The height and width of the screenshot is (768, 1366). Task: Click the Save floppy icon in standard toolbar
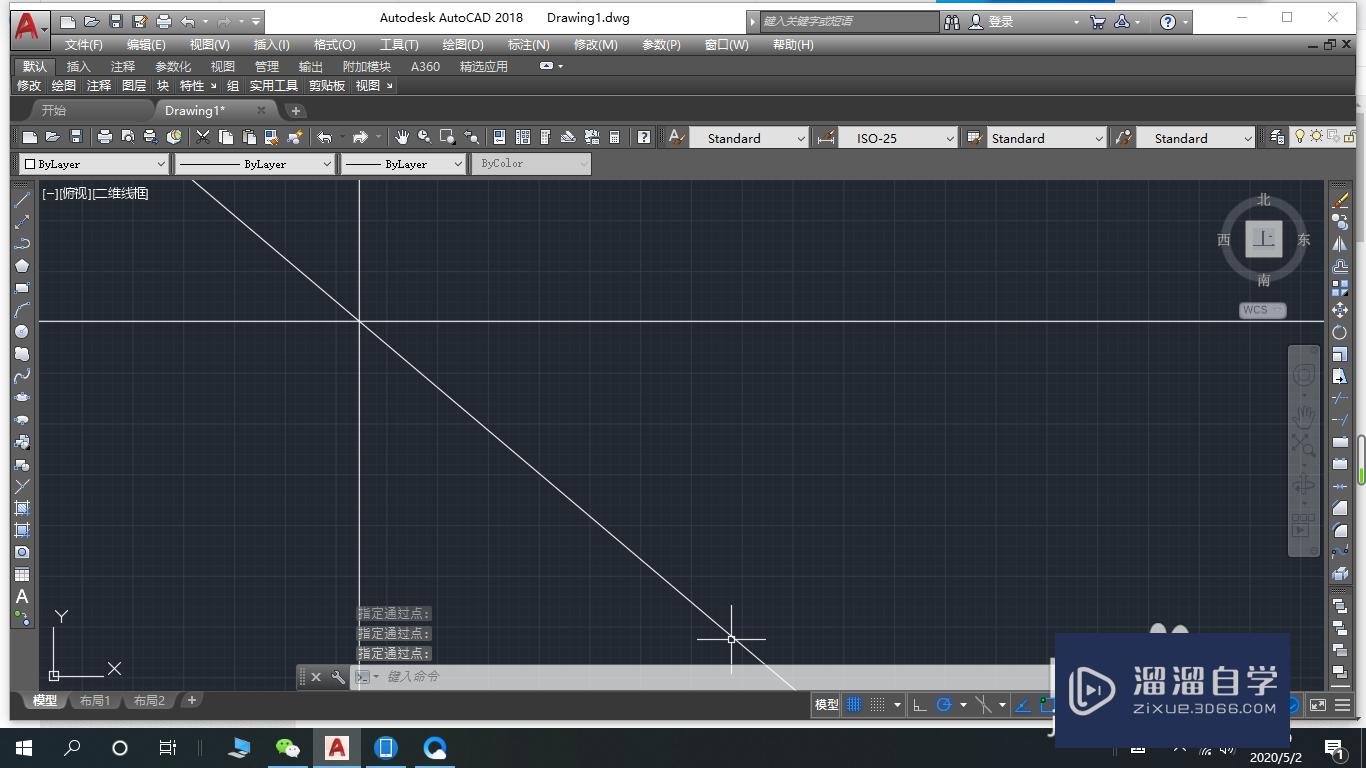(x=75, y=137)
